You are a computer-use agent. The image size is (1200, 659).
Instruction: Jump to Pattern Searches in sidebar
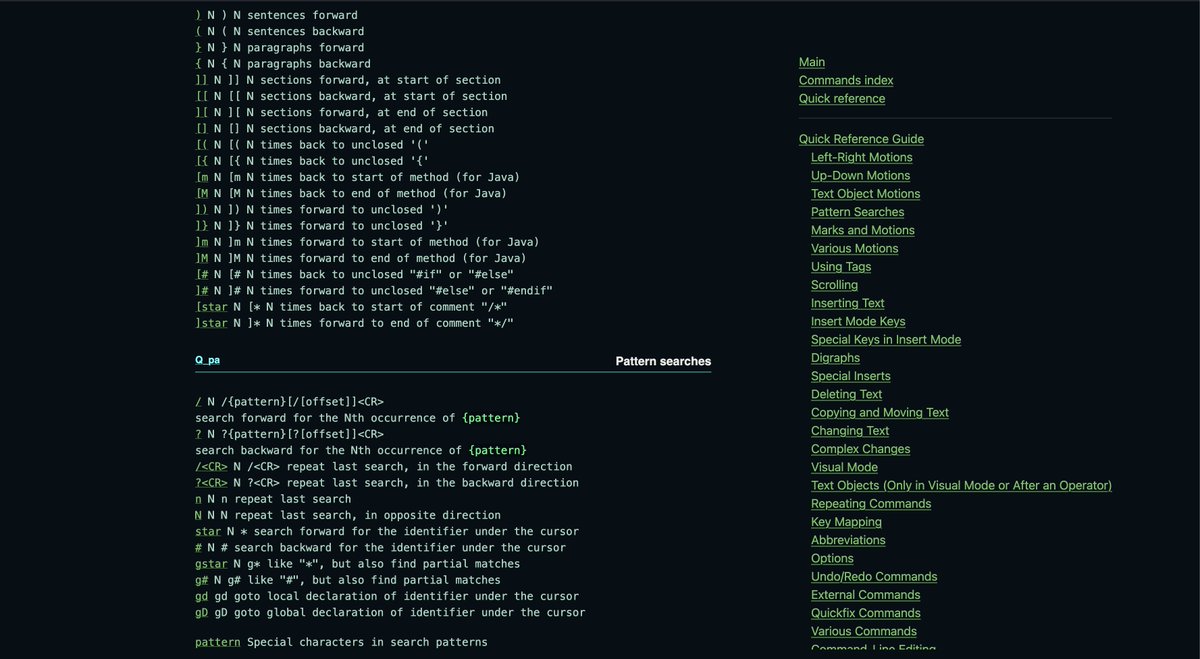(x=857, y=212)
